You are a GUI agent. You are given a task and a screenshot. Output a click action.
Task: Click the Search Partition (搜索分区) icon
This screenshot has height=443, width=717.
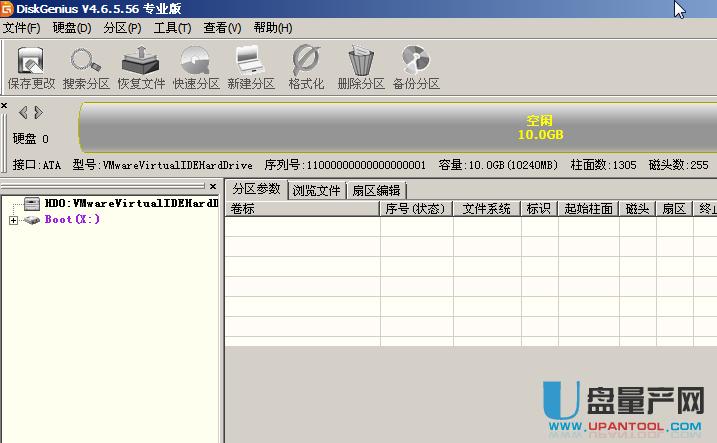(x=86, y=67)
